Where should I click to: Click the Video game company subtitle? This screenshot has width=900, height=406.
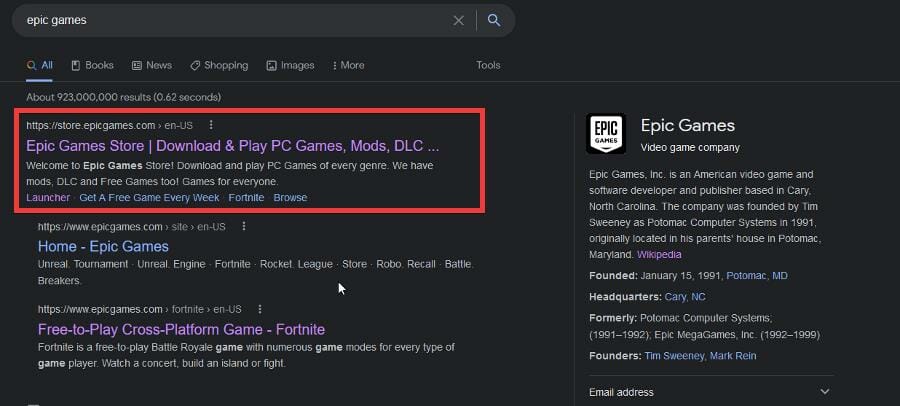pyautogui.click(x=690, y=148)
